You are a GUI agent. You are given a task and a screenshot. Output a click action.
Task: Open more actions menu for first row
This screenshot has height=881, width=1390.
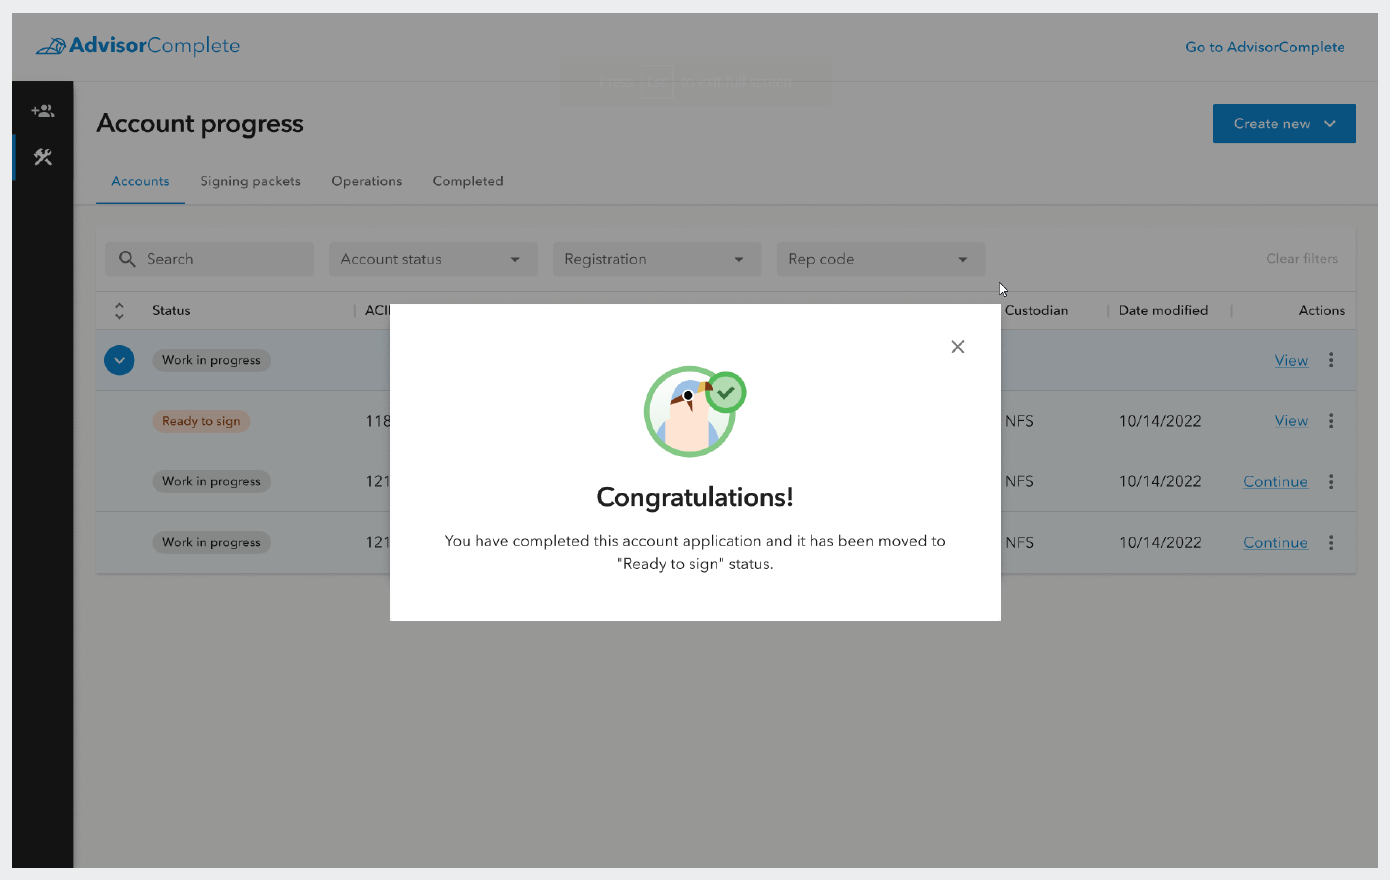1330,360
